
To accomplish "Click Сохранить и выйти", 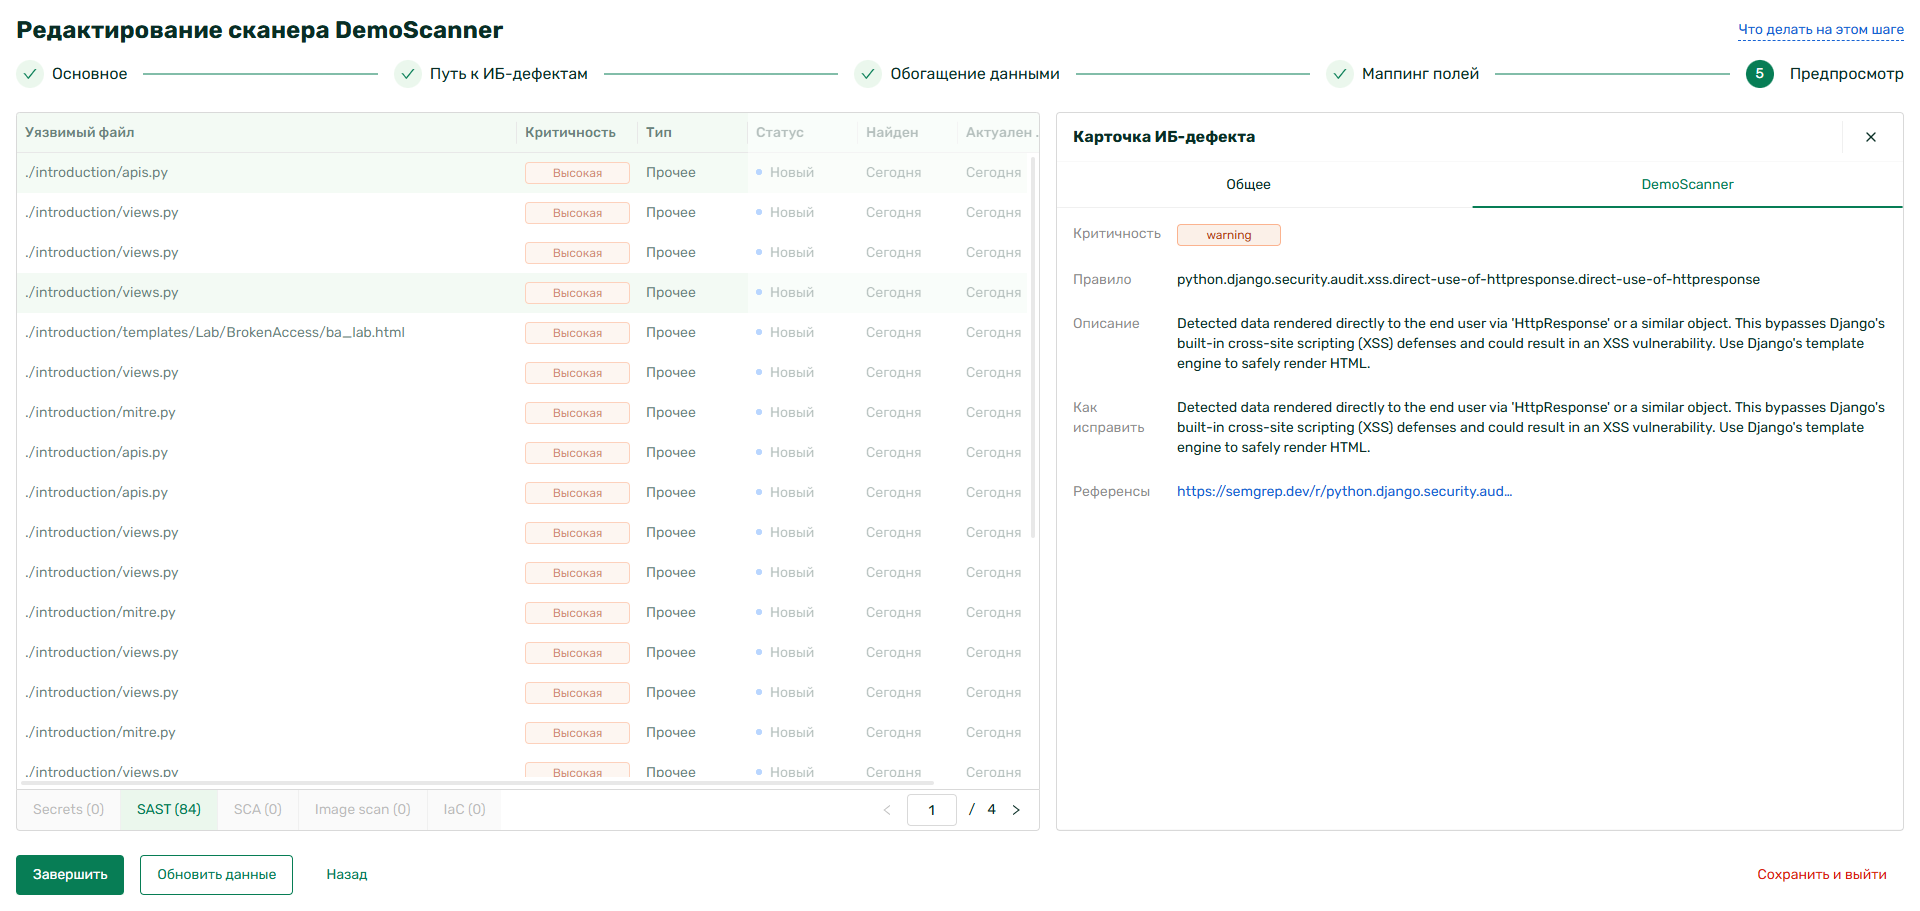I will (x=1822, y=875).
